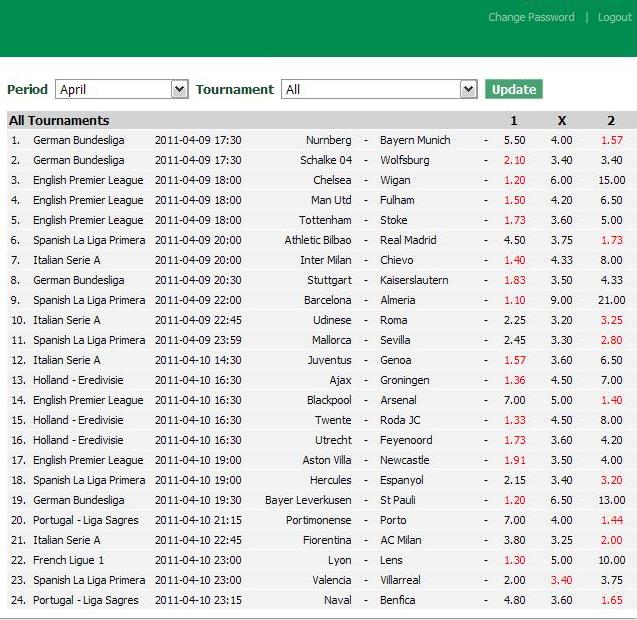Click odds 1.44 for Porto

611,520
